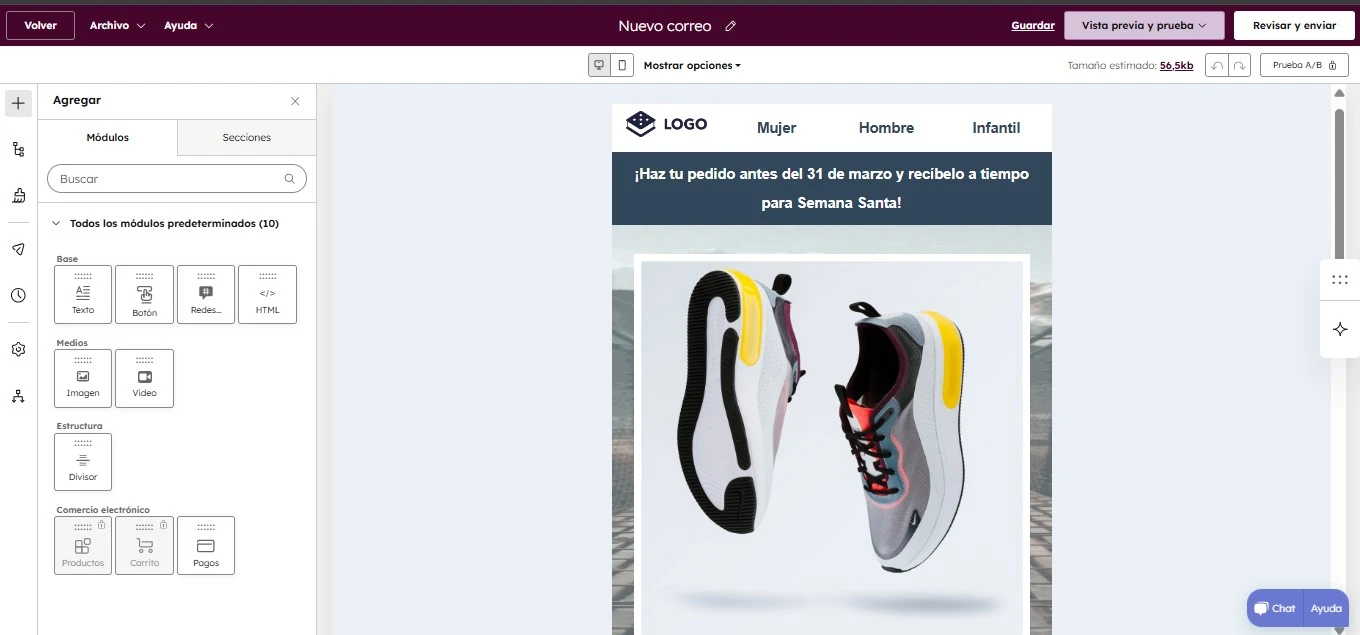Select the HTML module
The height and width of the screenshot is (635, 1360).
[267, 293]
